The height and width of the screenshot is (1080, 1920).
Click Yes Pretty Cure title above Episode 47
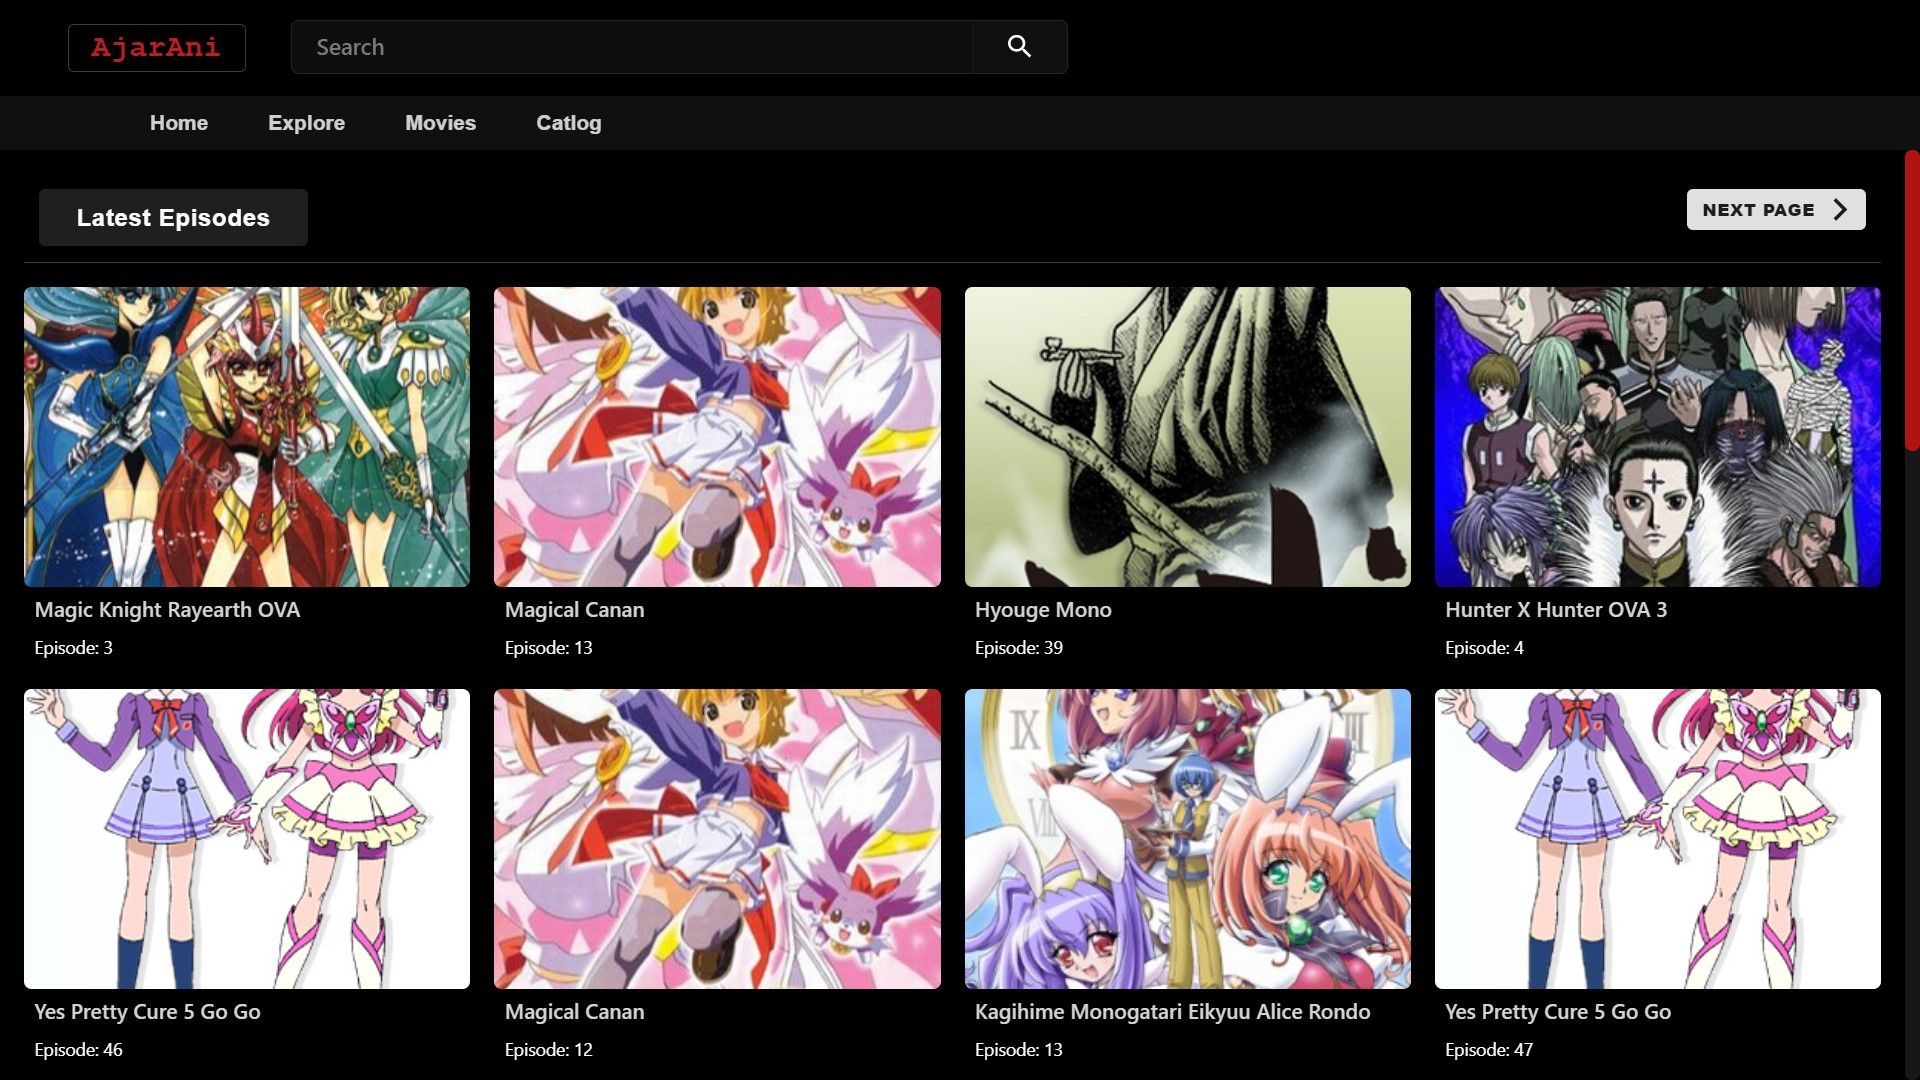(1558, 1012)
